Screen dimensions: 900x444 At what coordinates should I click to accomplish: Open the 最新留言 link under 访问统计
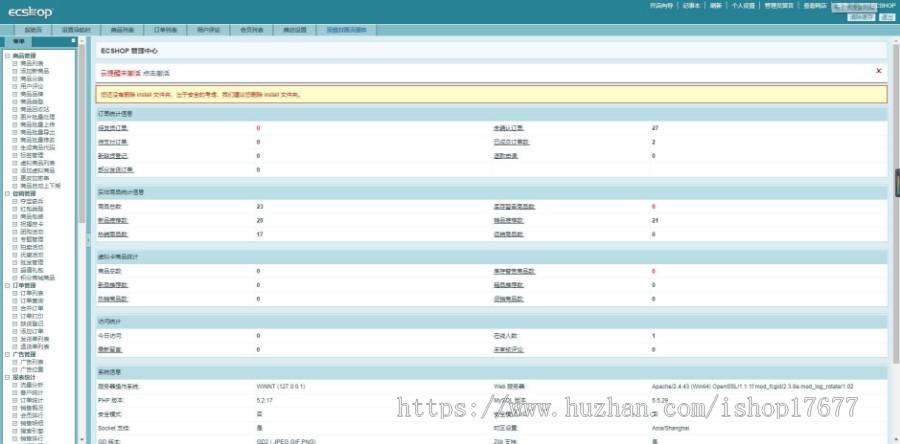[x=110, y=349]
